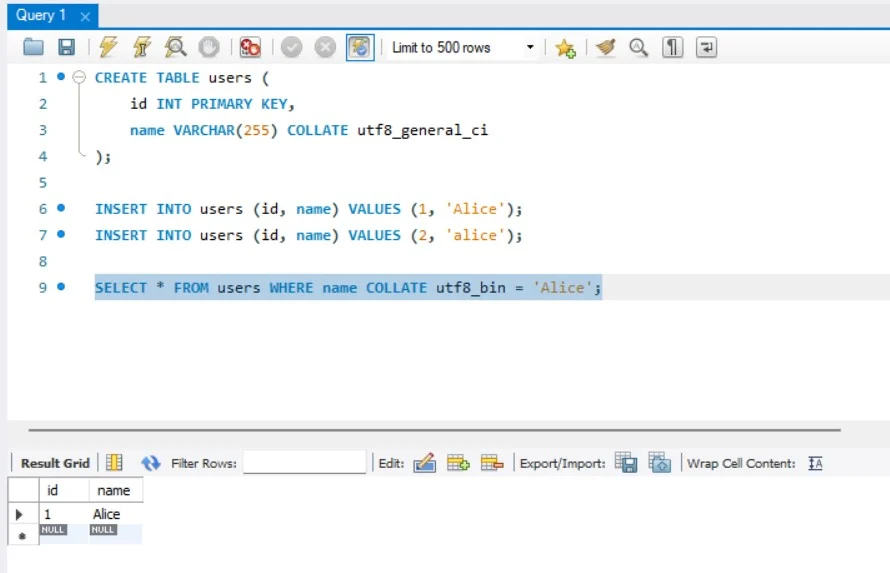Toggle continue-on-error icon with red stop
890x573 pixels.
click(250, 47)
